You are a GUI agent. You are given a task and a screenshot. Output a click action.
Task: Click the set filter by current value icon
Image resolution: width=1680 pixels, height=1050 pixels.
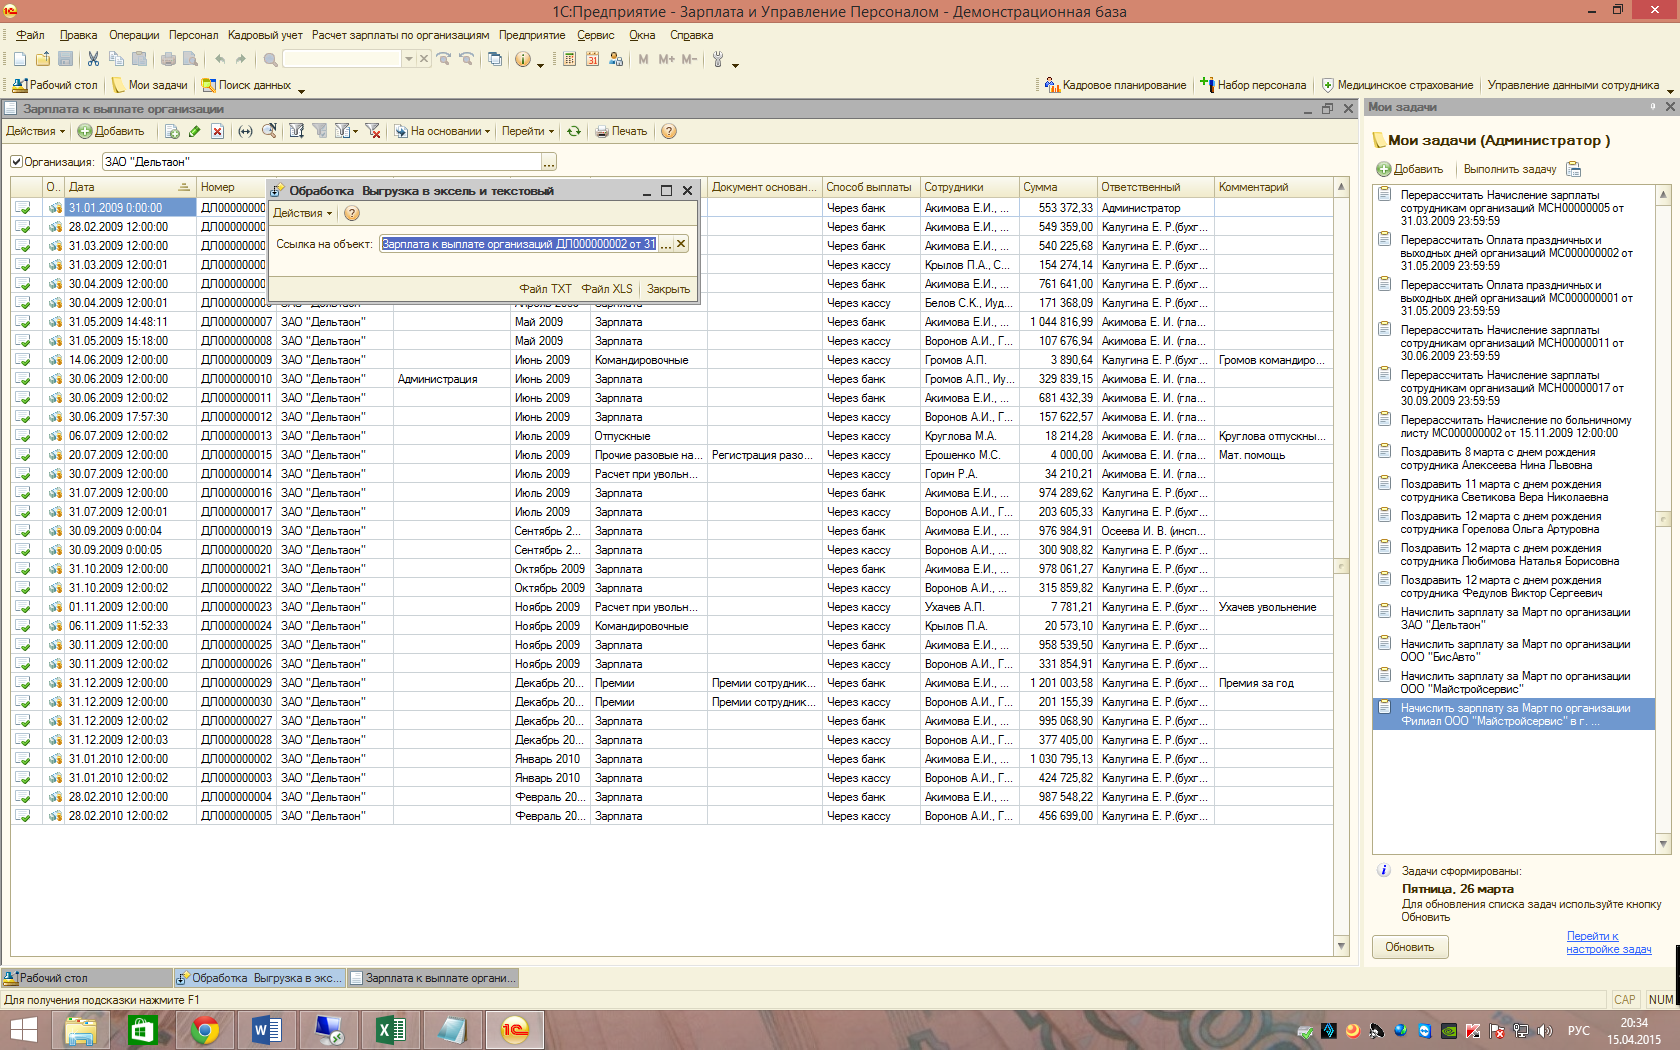(x=296, y=131)
